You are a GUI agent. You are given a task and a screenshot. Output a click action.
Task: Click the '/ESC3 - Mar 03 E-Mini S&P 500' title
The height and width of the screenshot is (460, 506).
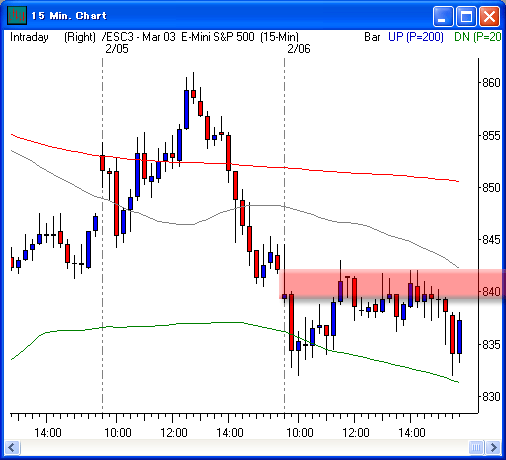pyautogui.click(x=178, y=37)
